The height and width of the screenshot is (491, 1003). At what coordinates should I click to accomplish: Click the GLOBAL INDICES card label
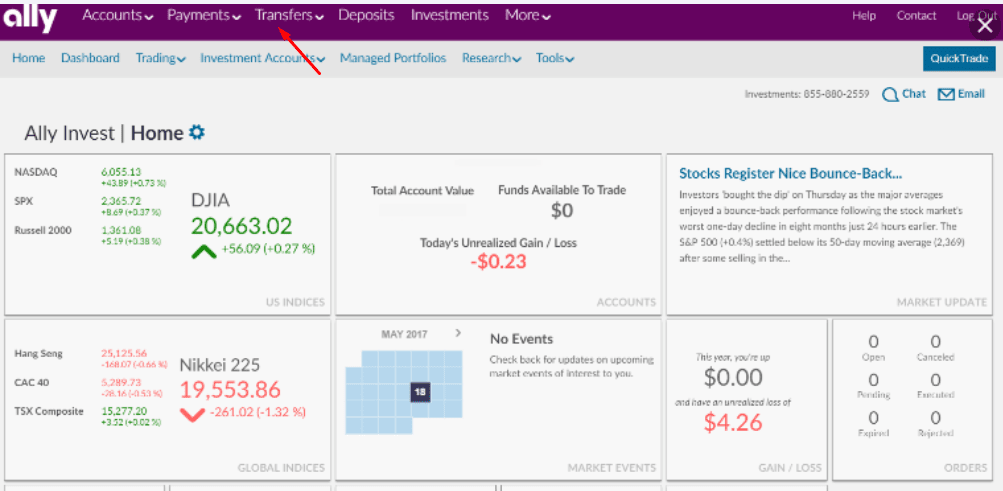click(x=281, y=468)
